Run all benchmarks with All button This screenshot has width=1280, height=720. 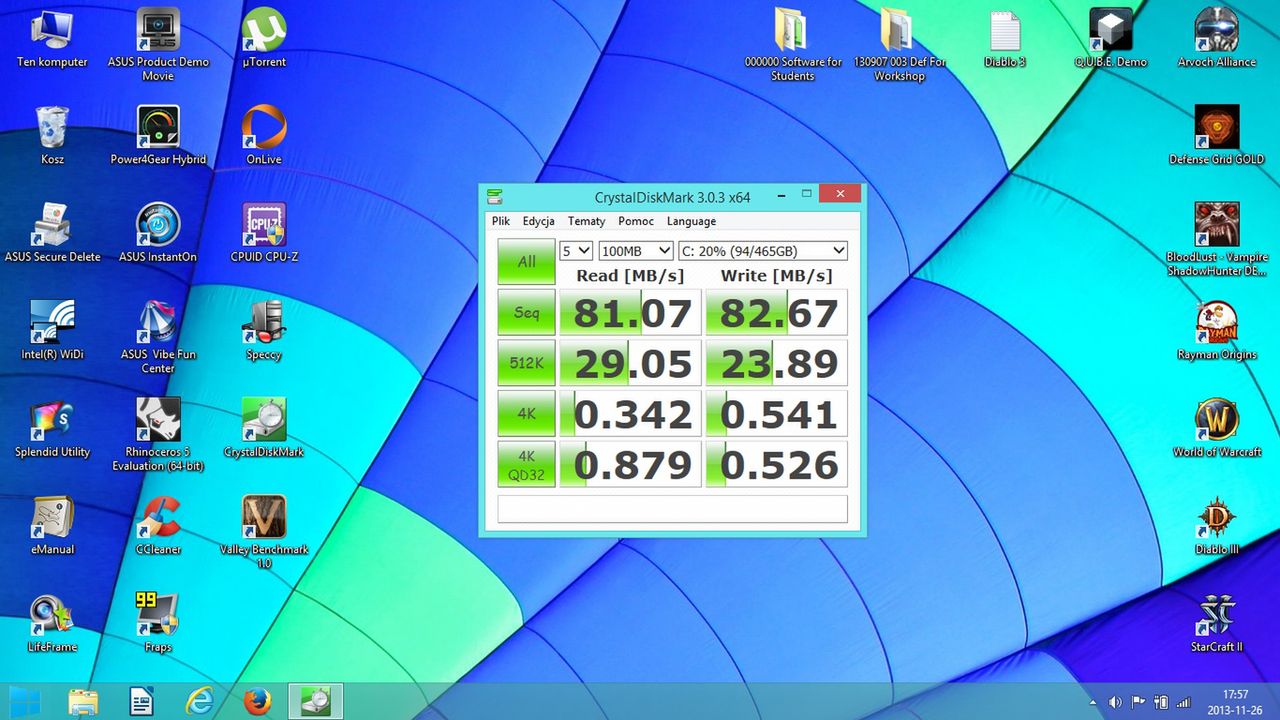click(526, 262)
